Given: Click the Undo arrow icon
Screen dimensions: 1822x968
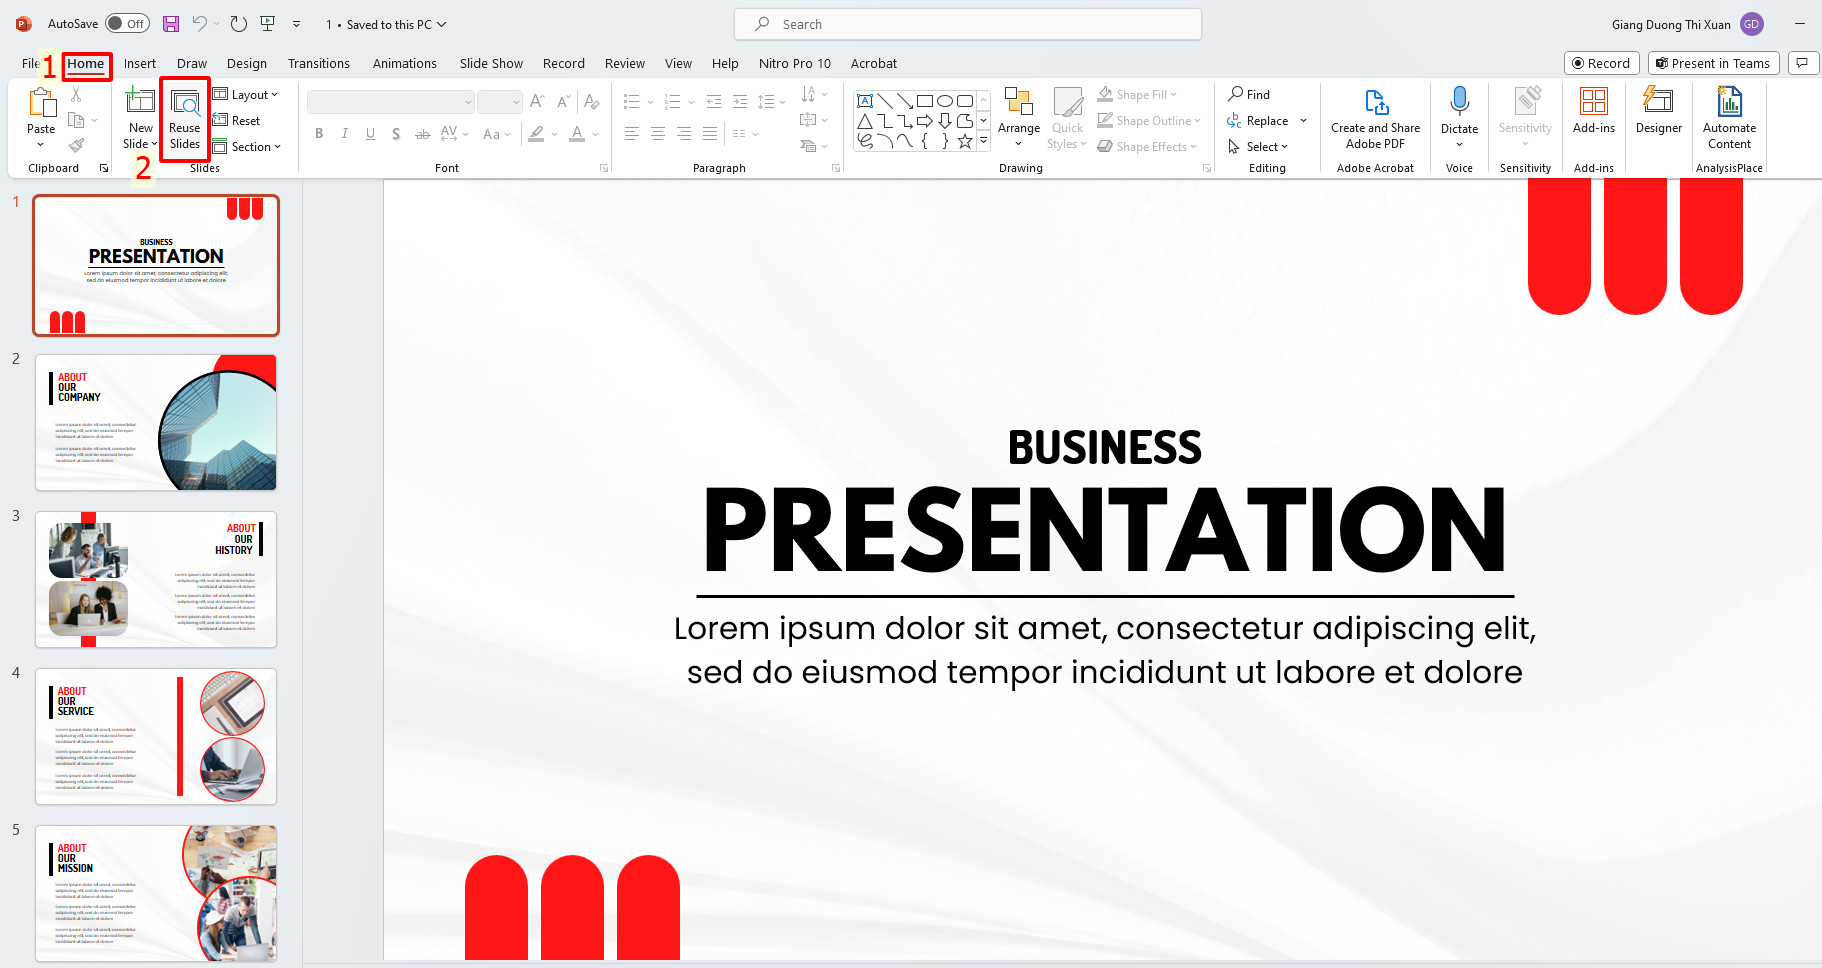Looking at the screenshot, I should 199,24.
